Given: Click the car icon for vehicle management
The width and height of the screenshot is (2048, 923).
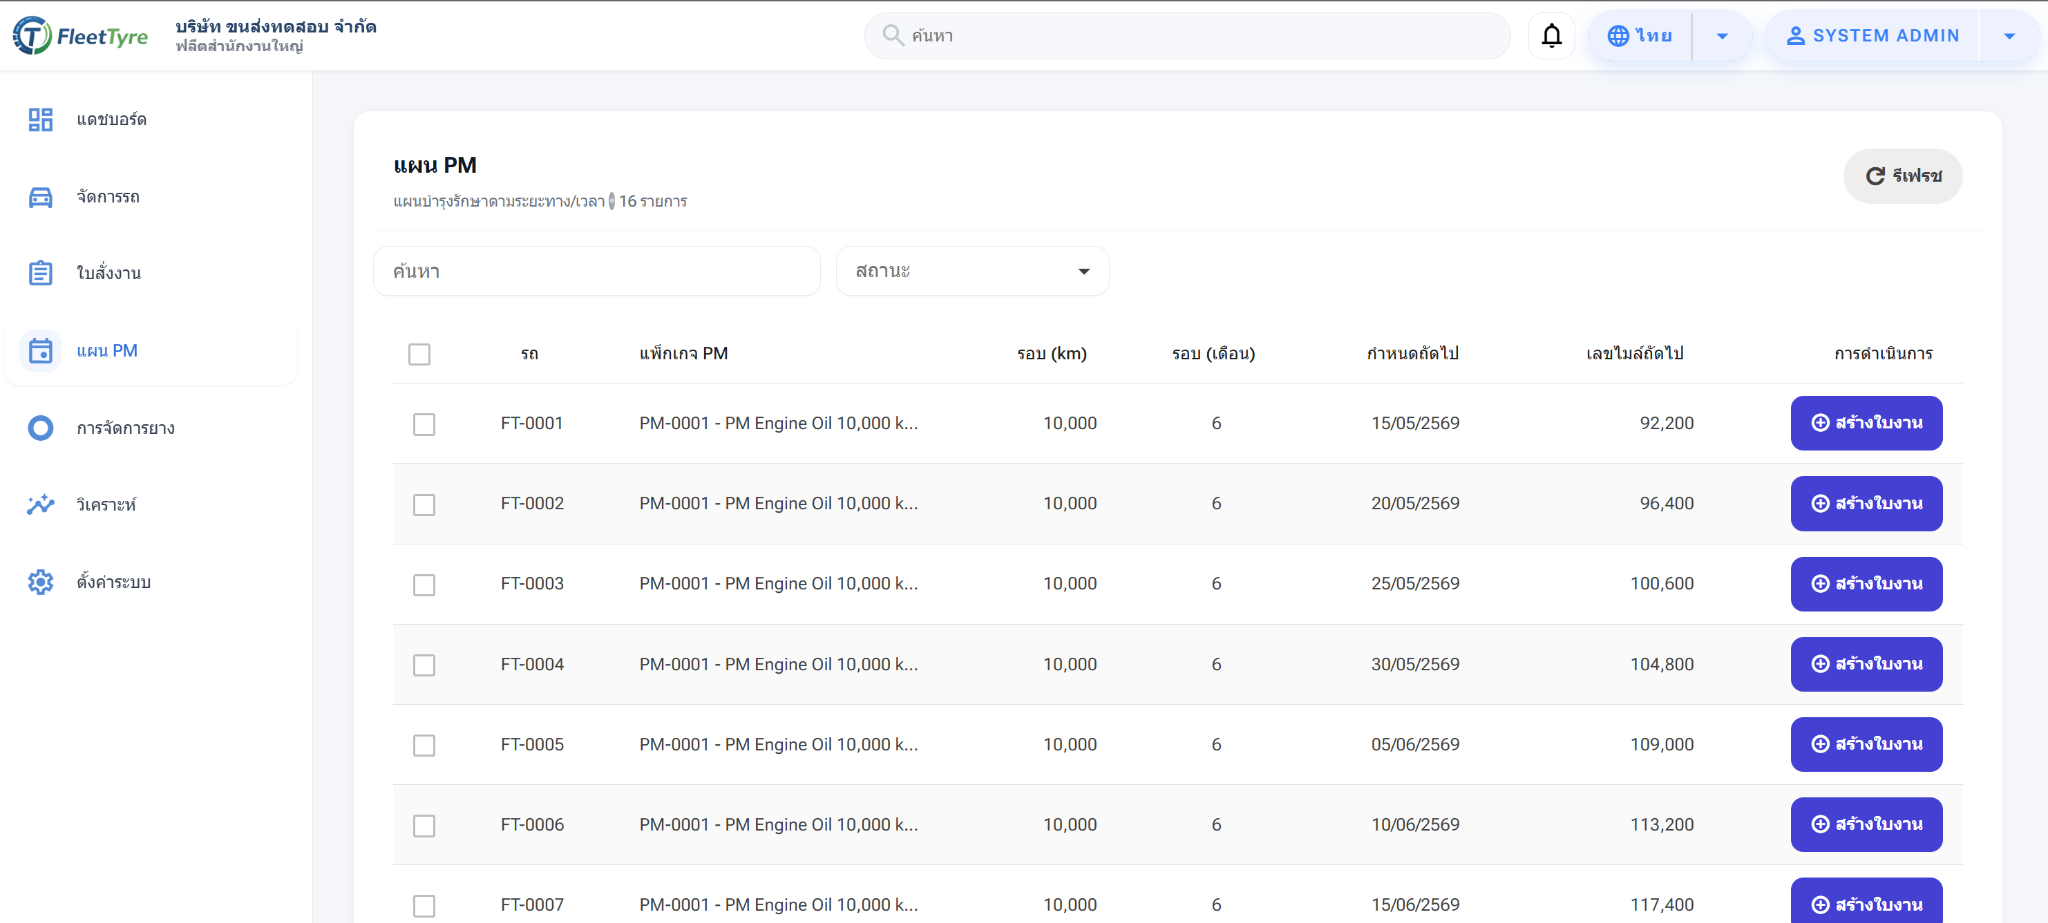Looking at the screenshot, I should tap(40, 197).
